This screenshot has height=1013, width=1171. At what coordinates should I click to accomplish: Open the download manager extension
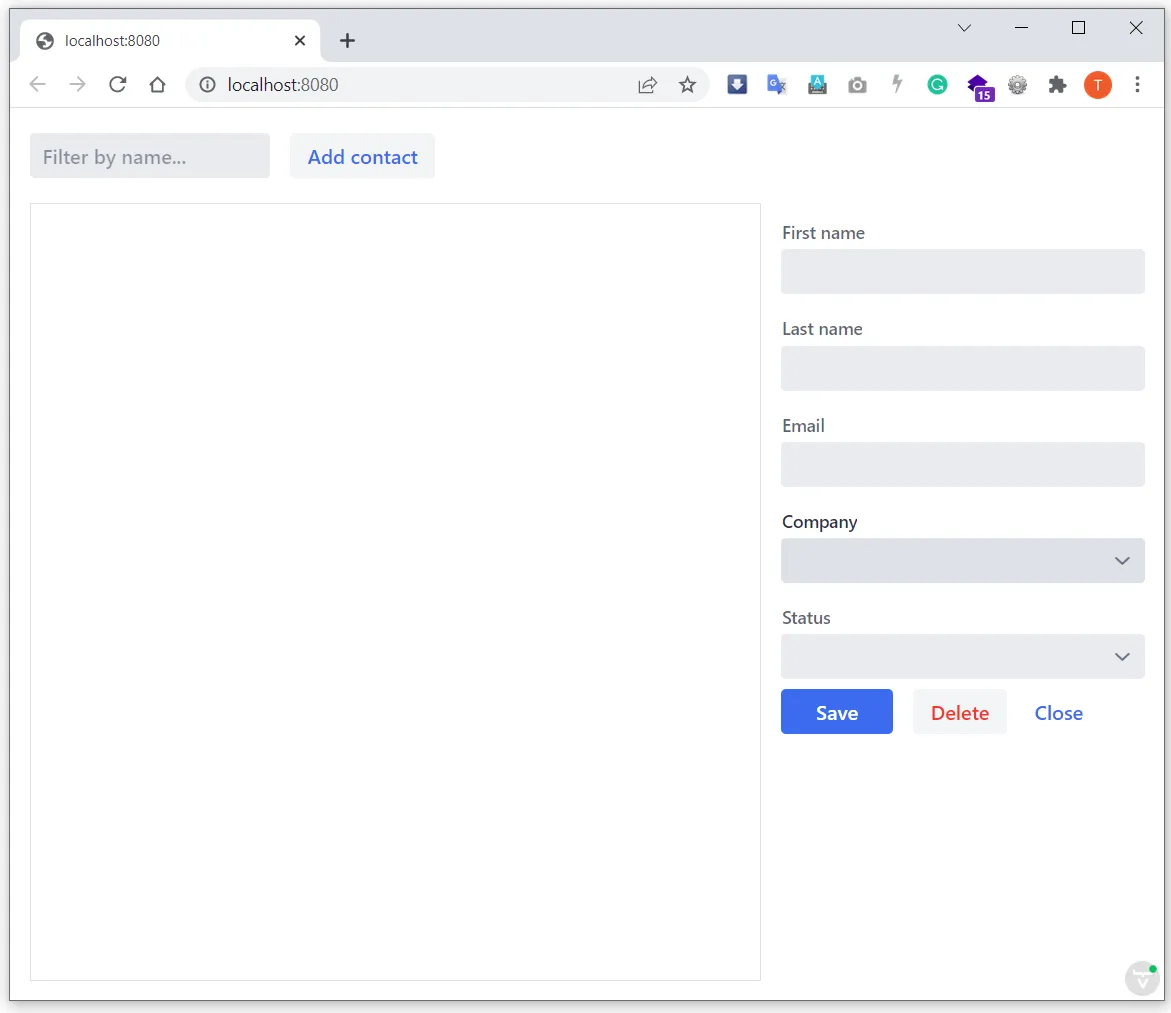pos(737,85)
